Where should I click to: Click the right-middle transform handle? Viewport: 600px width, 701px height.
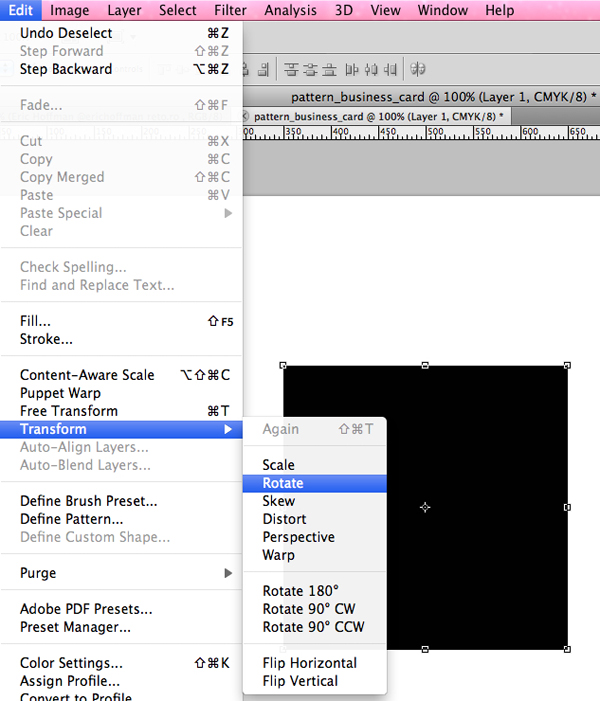(567, 507)
